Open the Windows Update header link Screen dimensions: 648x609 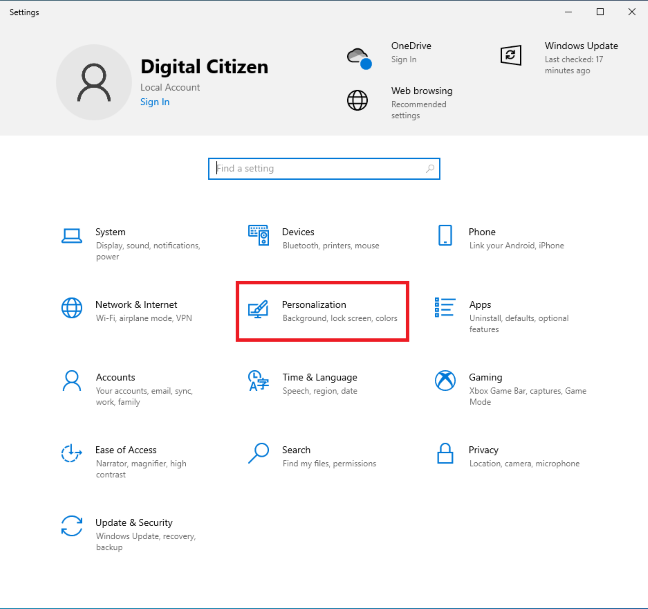click(581, 45)
